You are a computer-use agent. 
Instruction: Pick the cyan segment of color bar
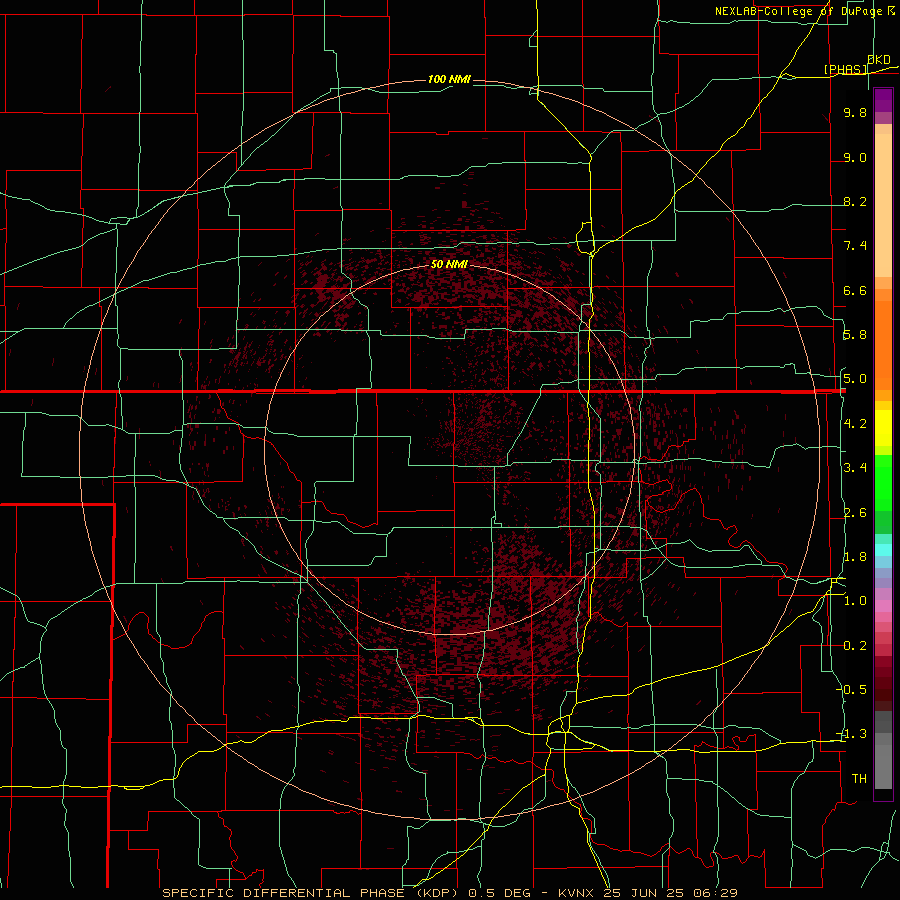pyautogui.click(x=883, y=550)
